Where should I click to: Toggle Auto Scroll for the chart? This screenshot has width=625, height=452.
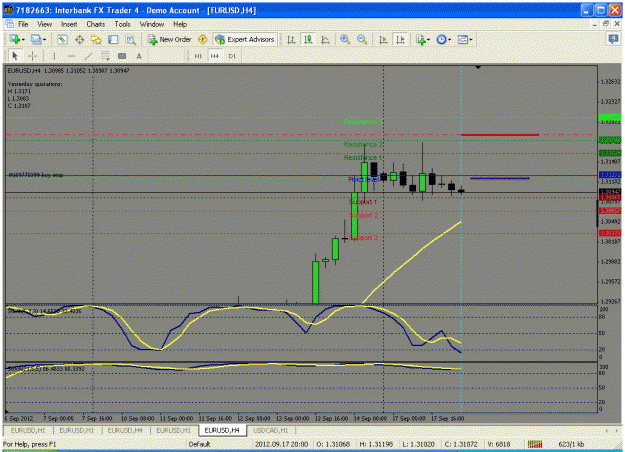383,39
